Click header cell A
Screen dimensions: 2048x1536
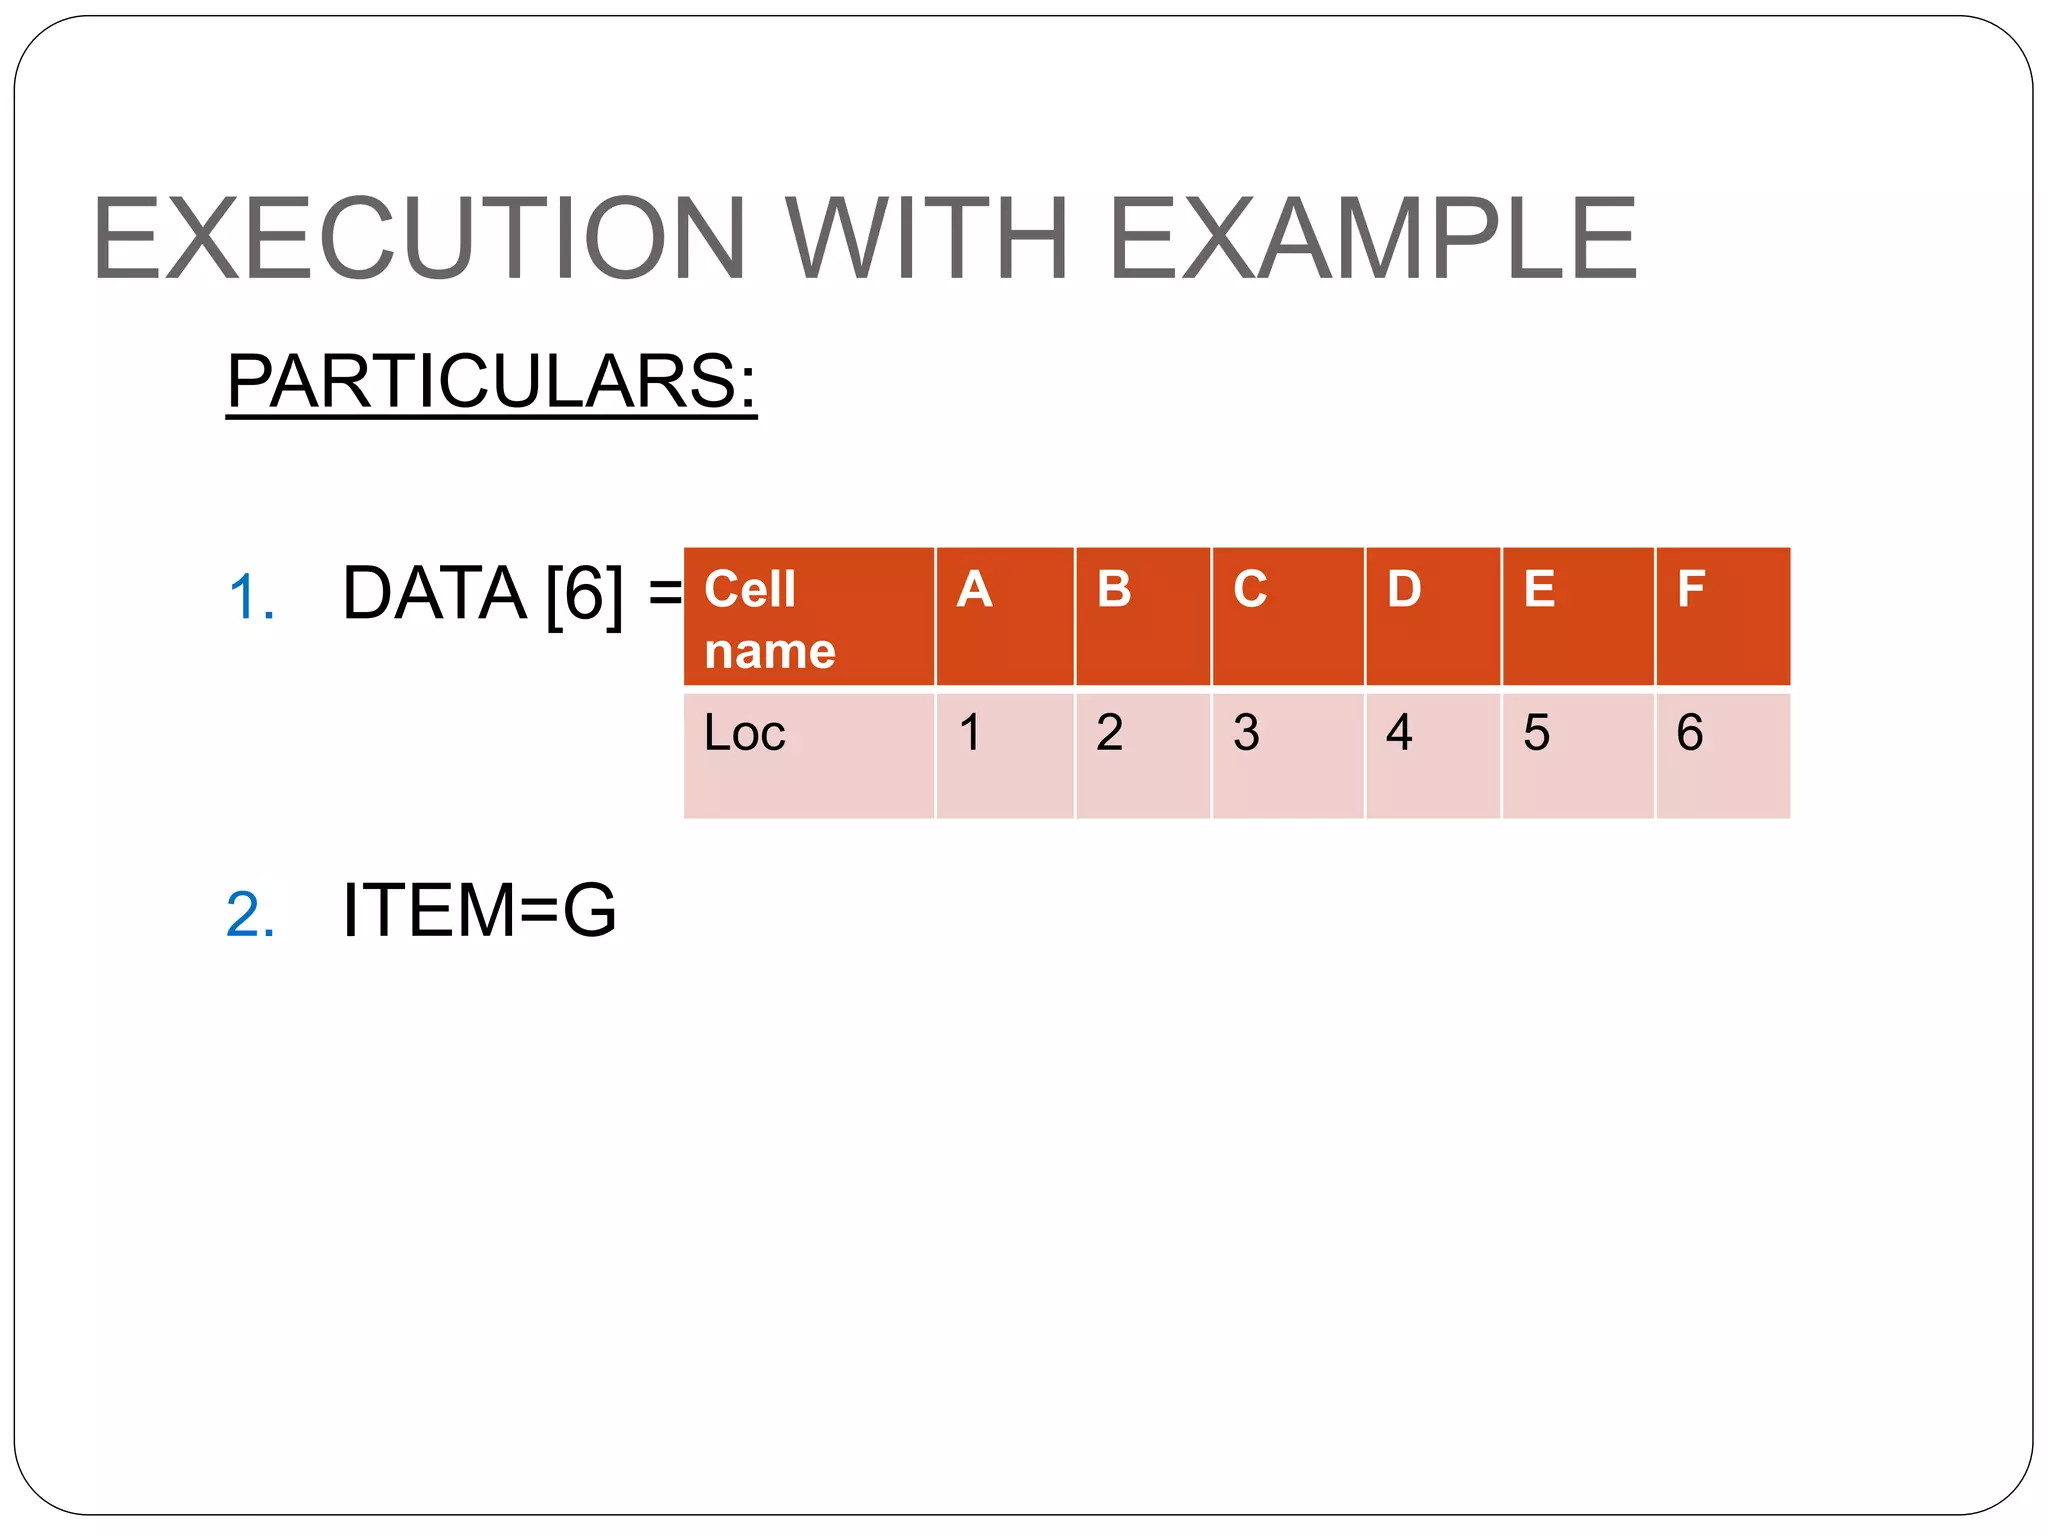point(1005,616)
